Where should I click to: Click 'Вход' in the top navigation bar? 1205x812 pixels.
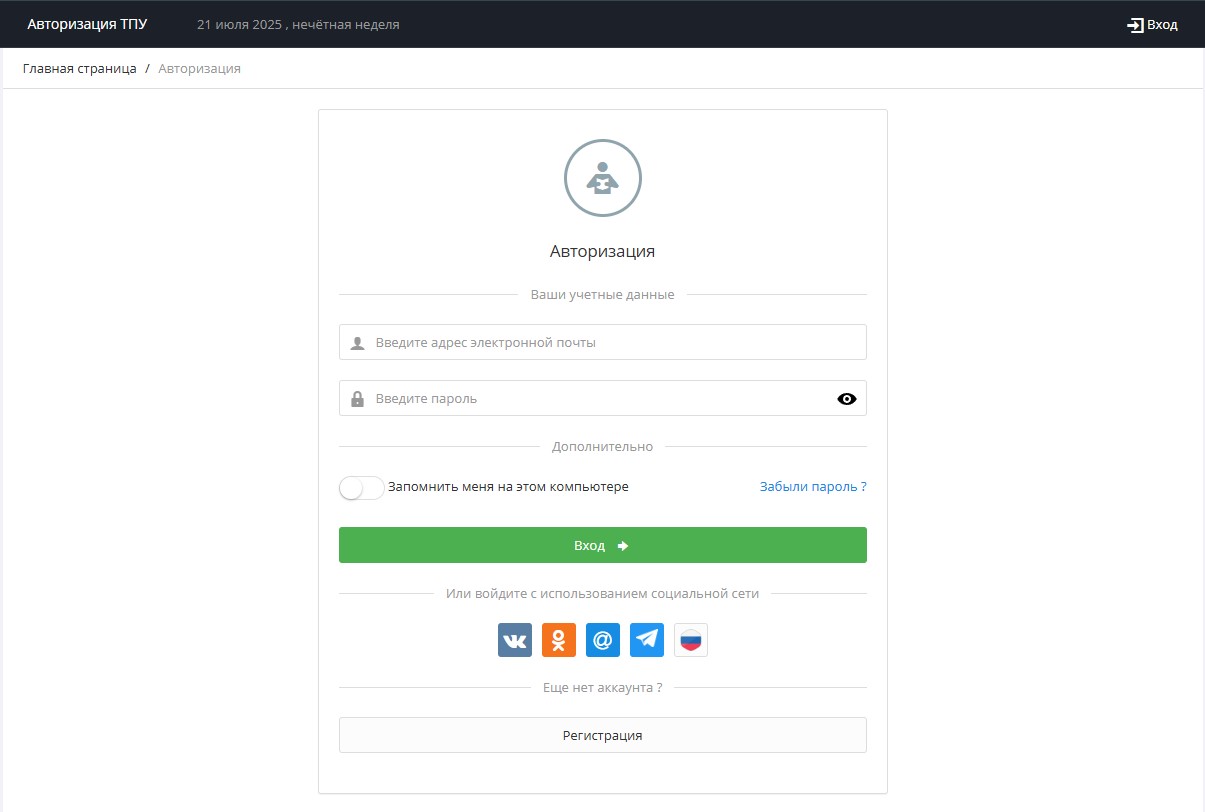[x=1152, y=25]
